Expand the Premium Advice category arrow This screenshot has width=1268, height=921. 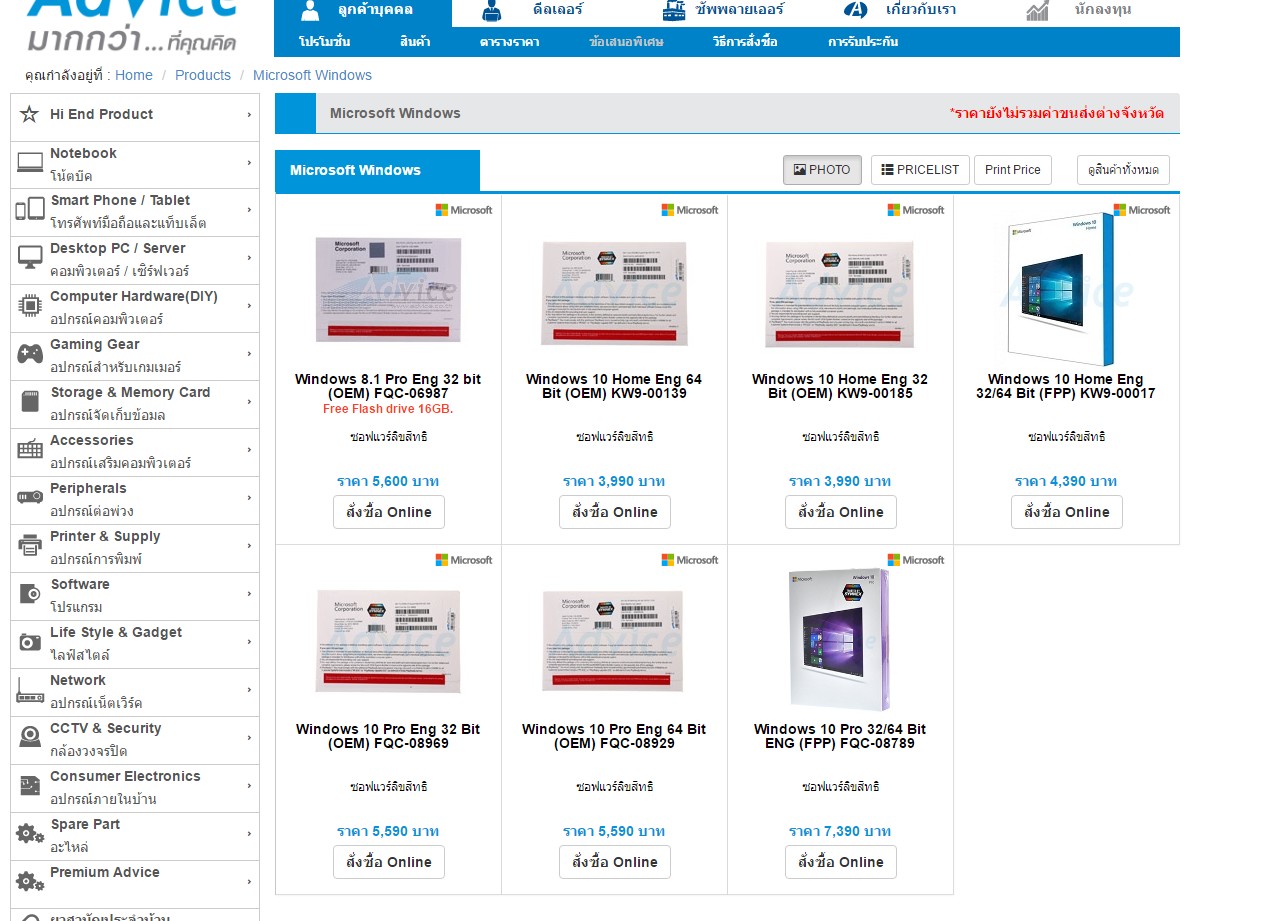coord(249,883)
